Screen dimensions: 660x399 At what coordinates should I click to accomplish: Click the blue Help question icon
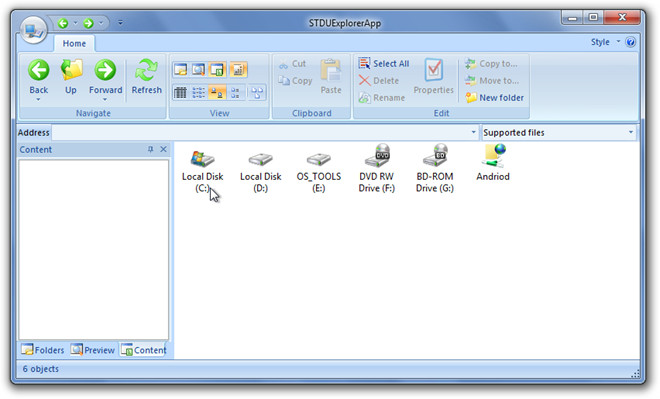pos(631,42)
